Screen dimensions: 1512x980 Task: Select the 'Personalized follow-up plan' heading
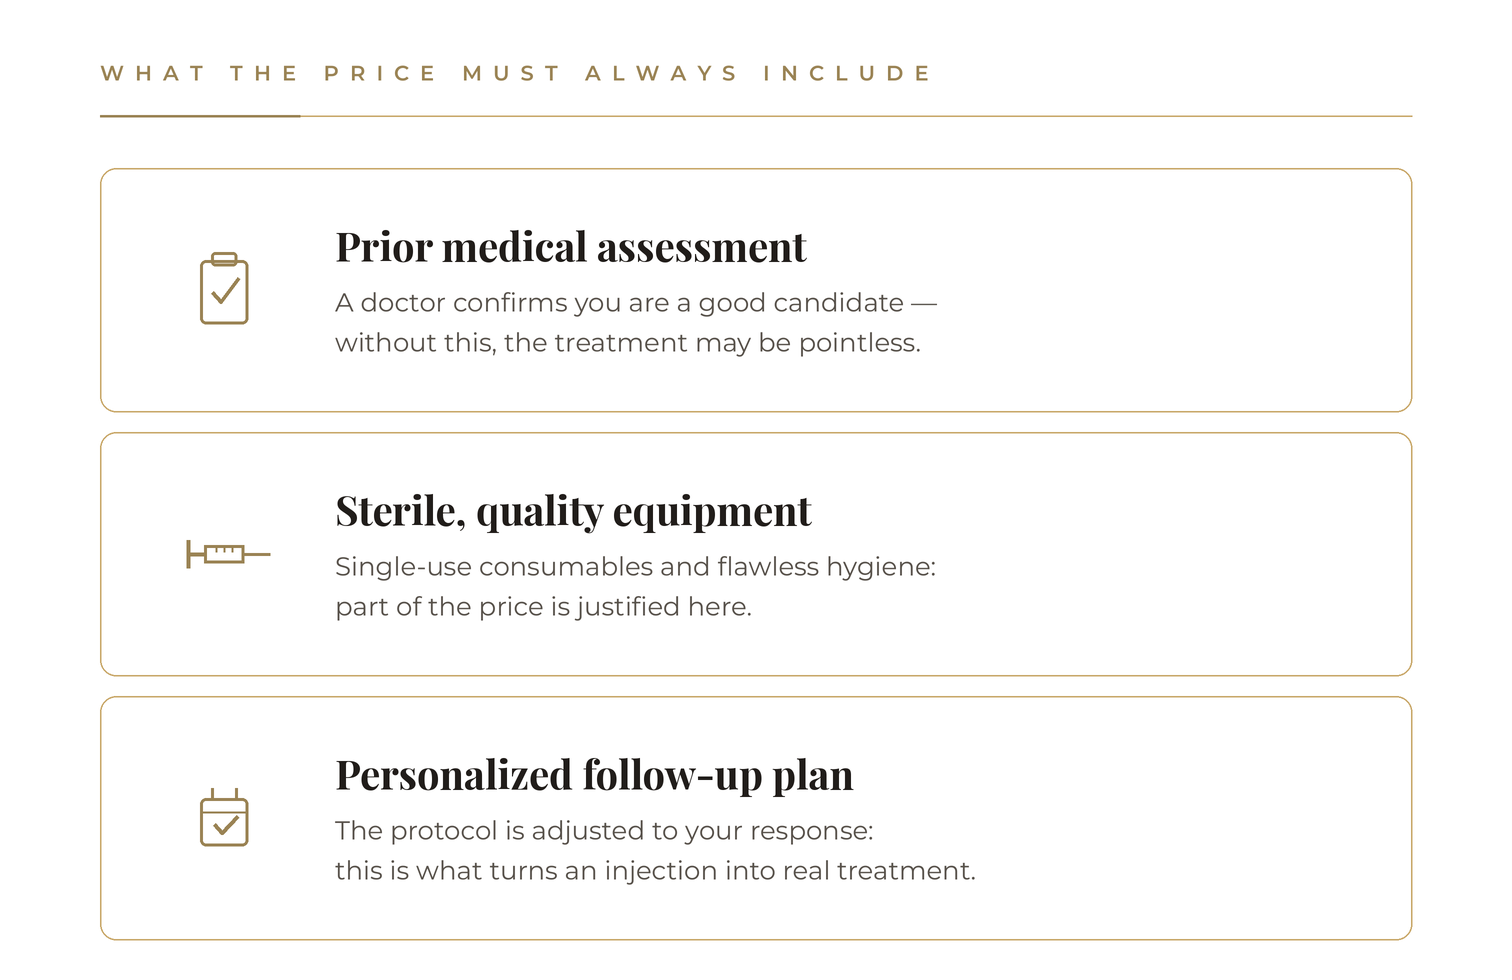point(594,775)
